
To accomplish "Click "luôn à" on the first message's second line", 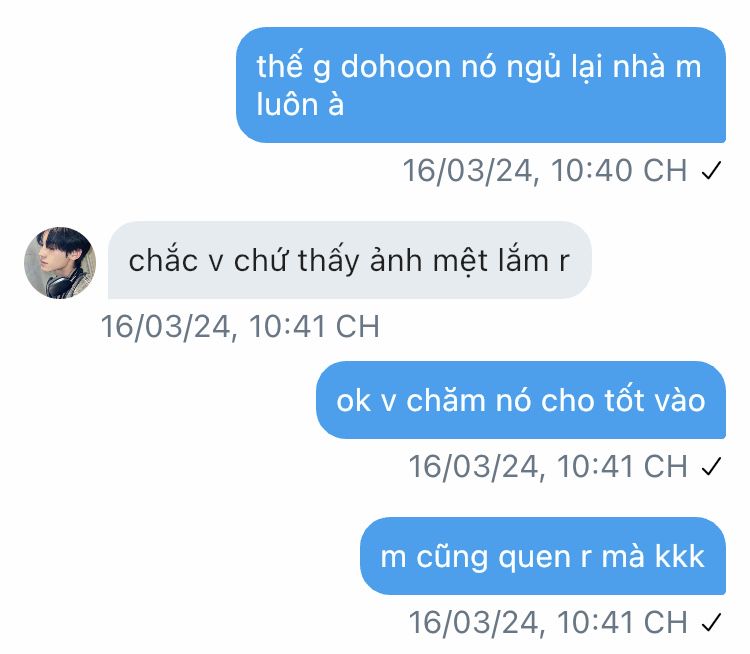I will (x=300, y=104).
